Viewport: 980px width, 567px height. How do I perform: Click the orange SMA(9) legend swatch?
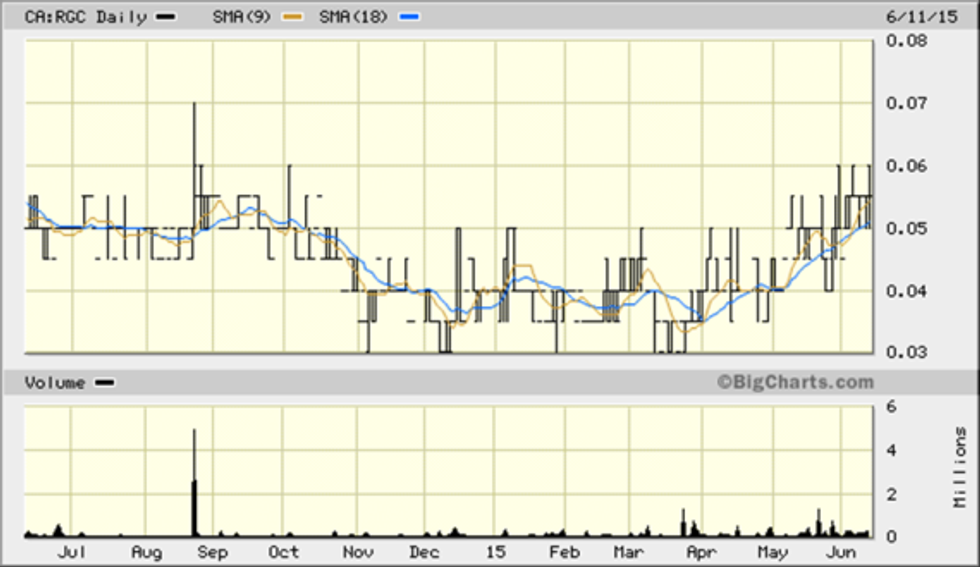point(292,18)
